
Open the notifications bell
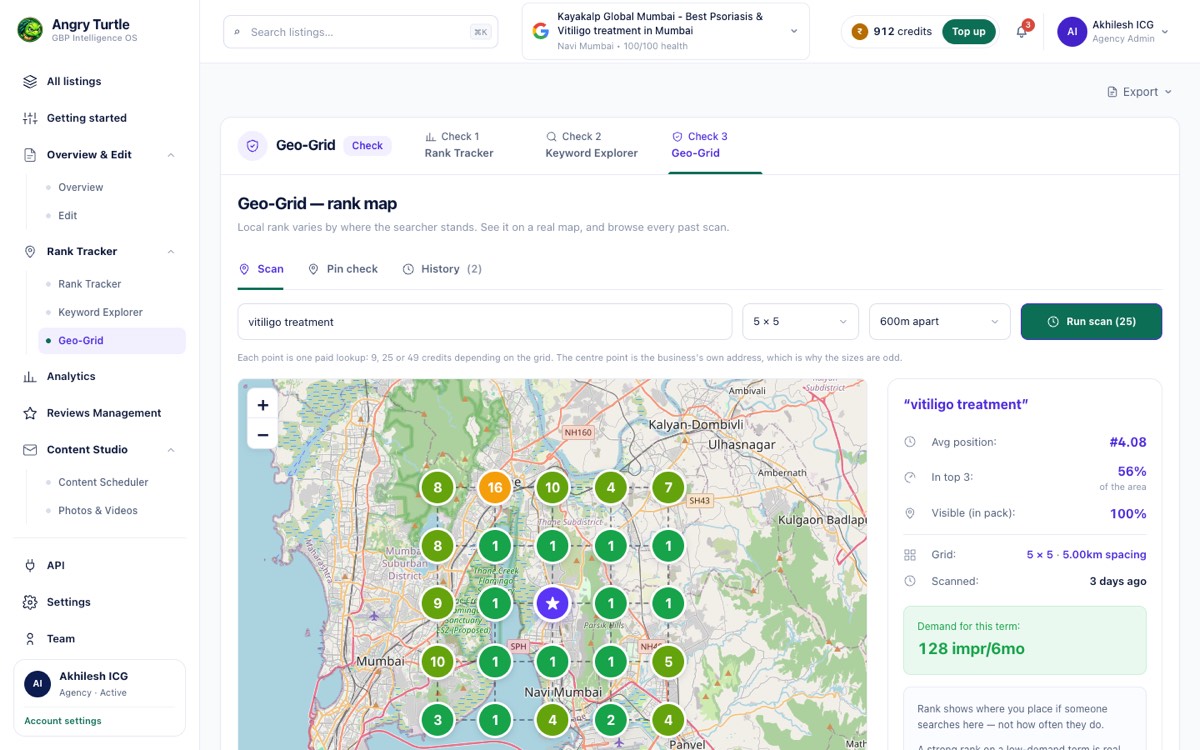[x=1021, y=32]
